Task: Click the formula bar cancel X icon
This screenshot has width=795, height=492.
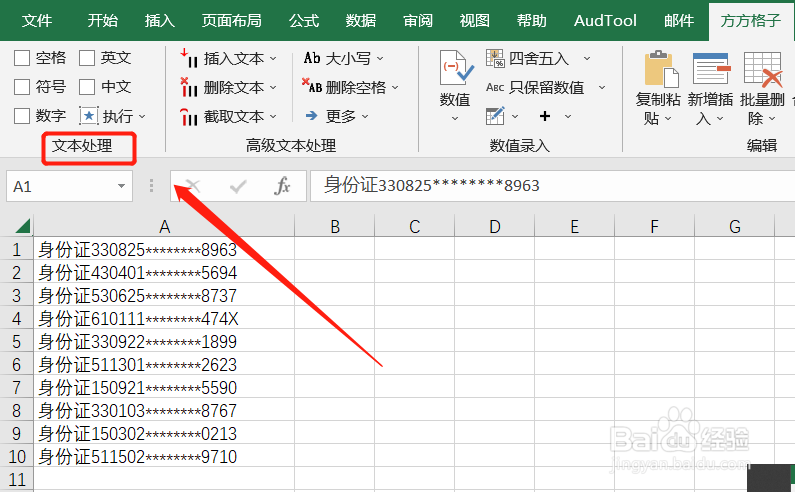Action: click(x=192, y=186)
